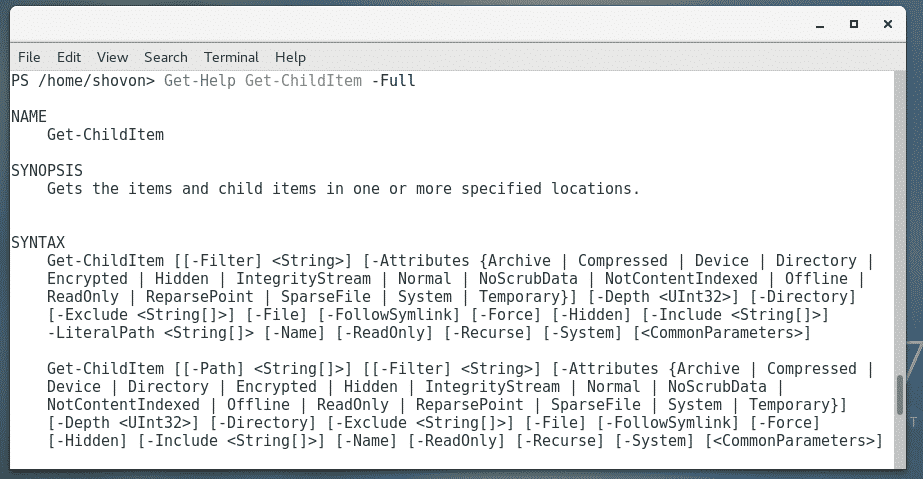
Task: Open the Help menu
Action: click(x=290, y=57)
